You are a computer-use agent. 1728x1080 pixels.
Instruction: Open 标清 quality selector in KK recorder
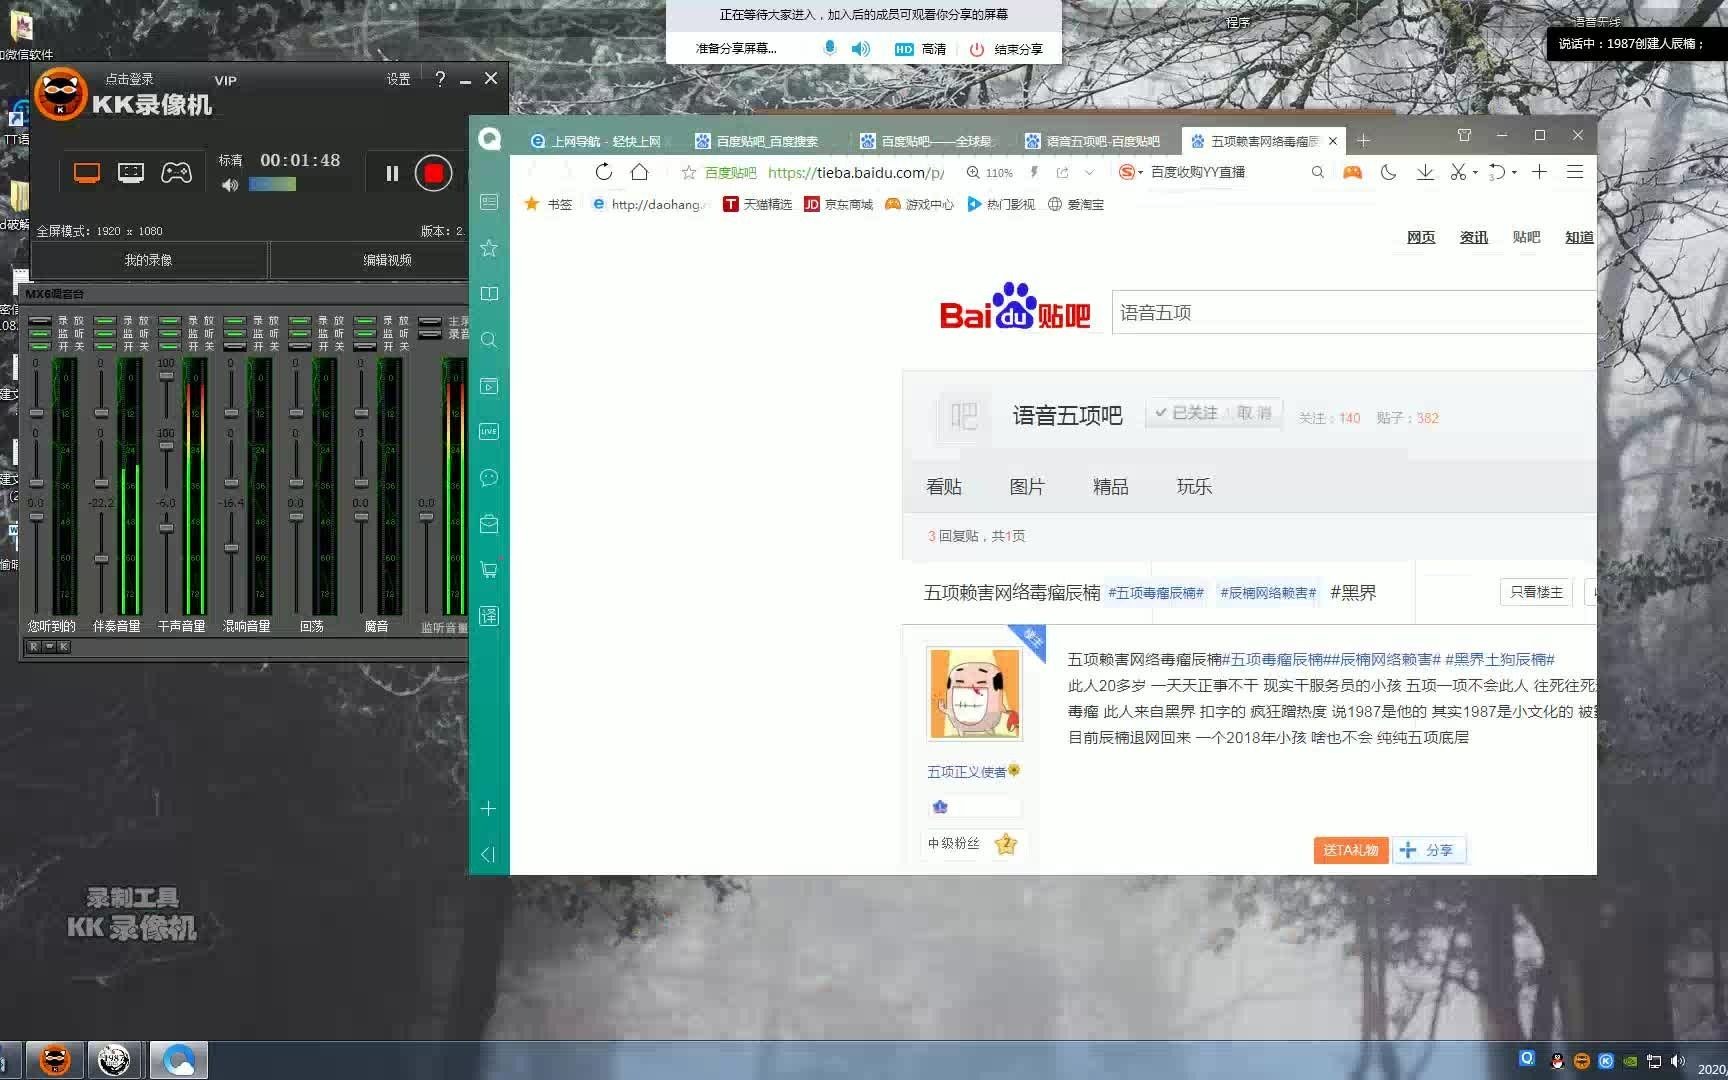pos(231,160)
